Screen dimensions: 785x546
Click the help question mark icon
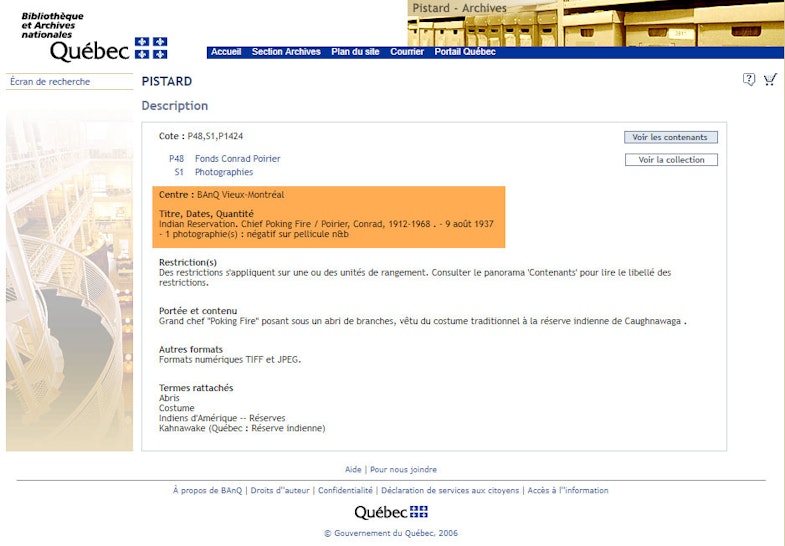(749, 80)
